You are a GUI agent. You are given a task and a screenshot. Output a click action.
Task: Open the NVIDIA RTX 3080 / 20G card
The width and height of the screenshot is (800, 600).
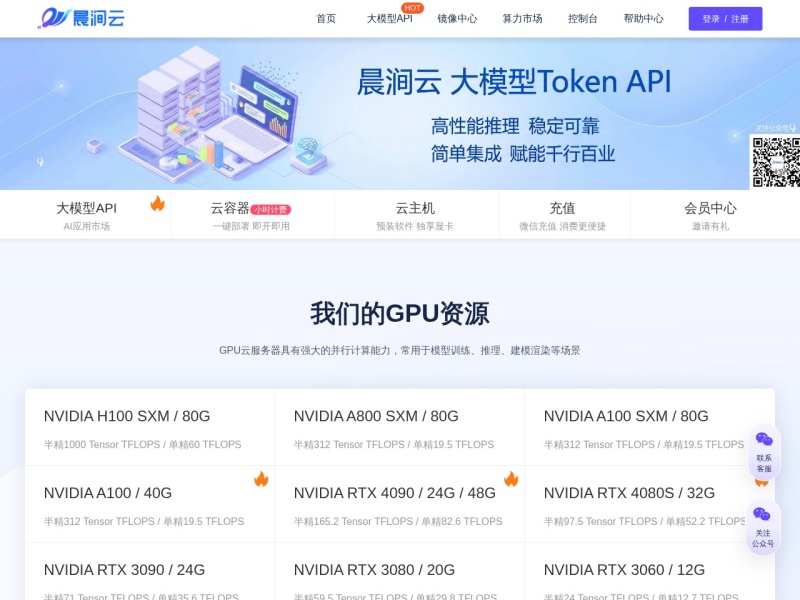(399, 571)
